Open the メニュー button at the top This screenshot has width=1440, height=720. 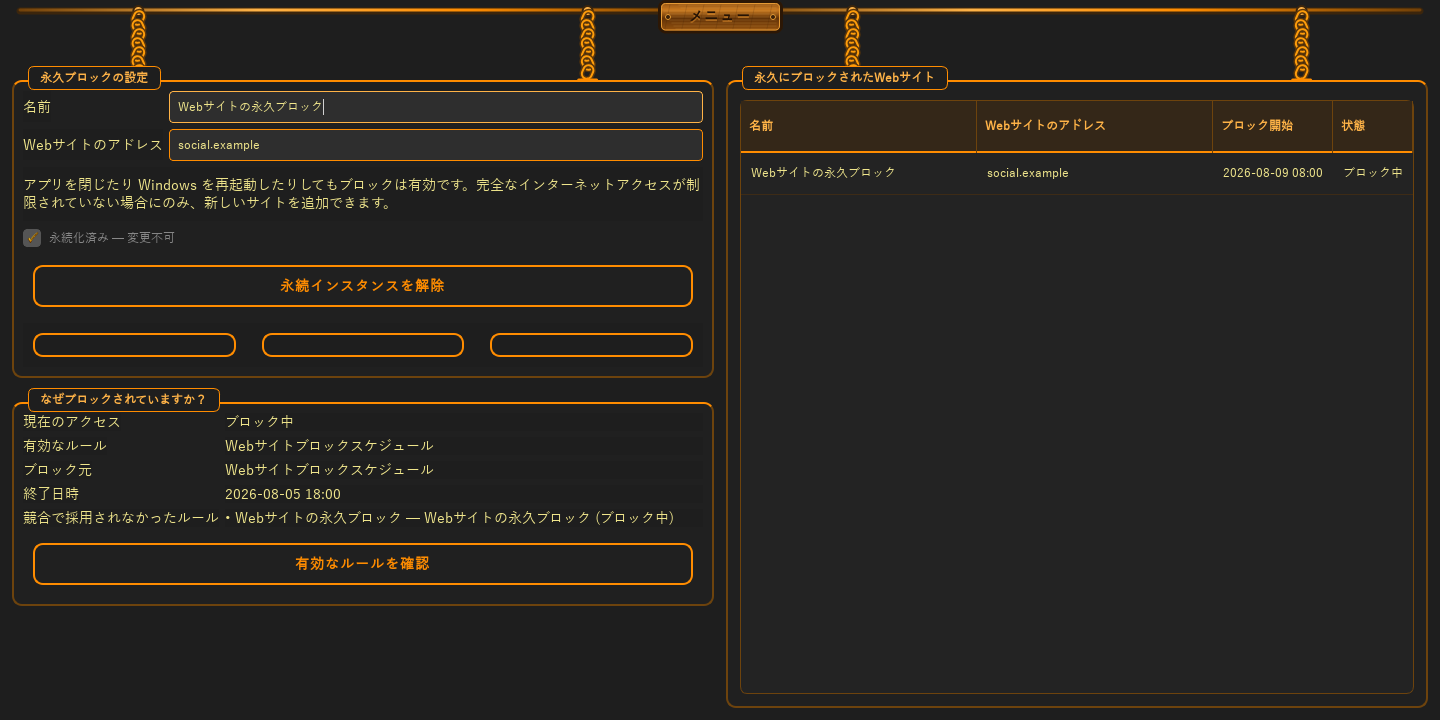pos(720,16)
